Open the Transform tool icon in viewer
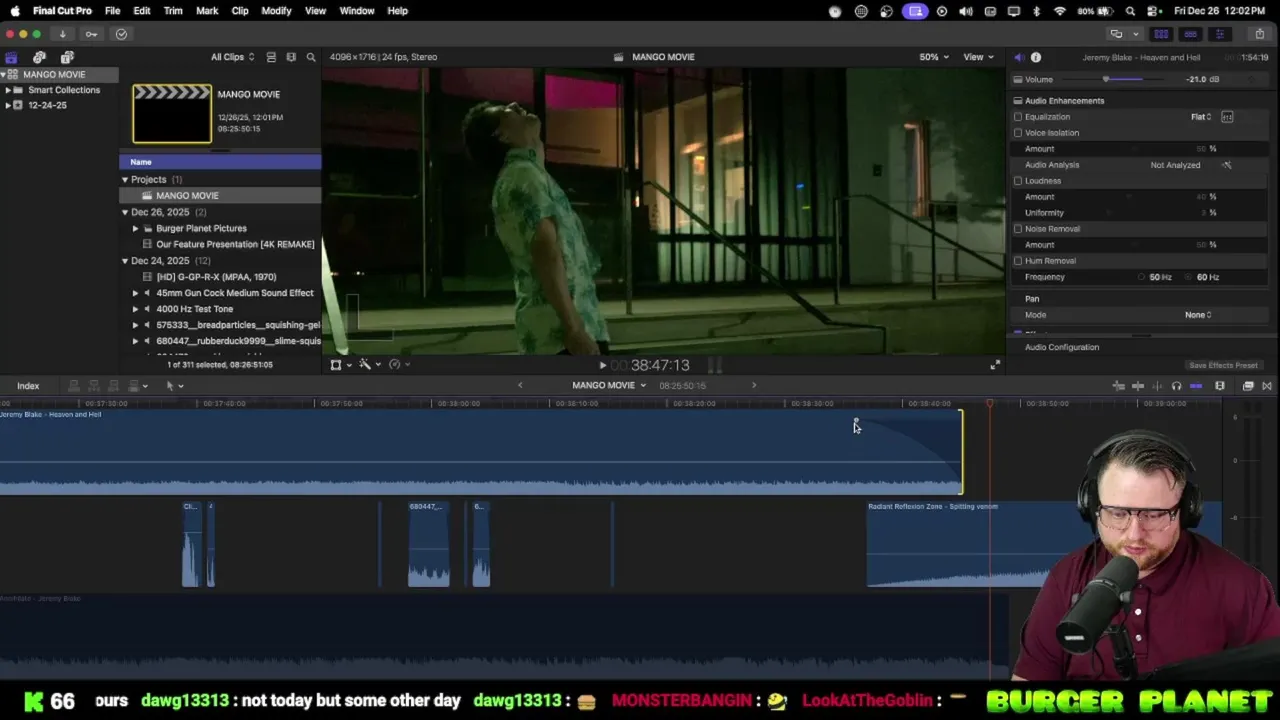Screen dimensions: 1280x720 click(336, 365)
